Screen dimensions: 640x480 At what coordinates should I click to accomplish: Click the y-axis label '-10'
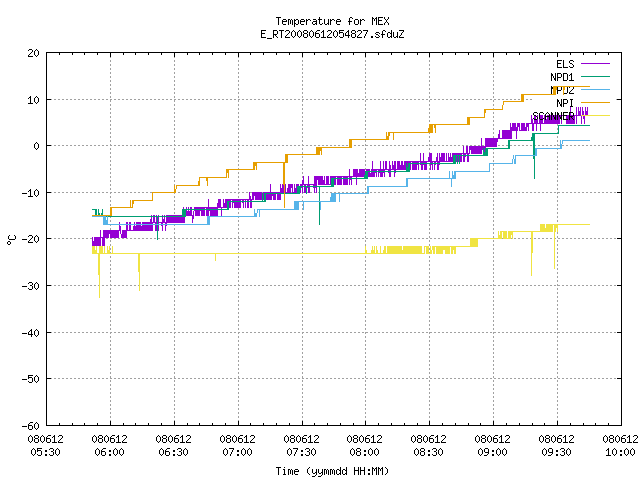click(x=31, y=193)
